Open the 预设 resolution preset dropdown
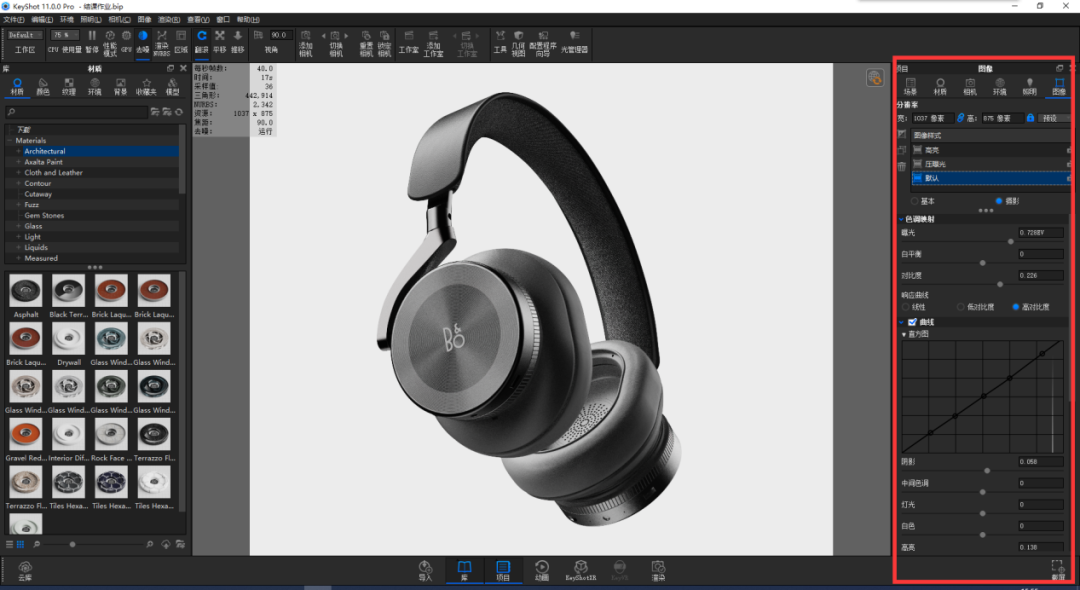Image resolution: width=1080 pixels, height=590 pixels. coord(1054,118)
